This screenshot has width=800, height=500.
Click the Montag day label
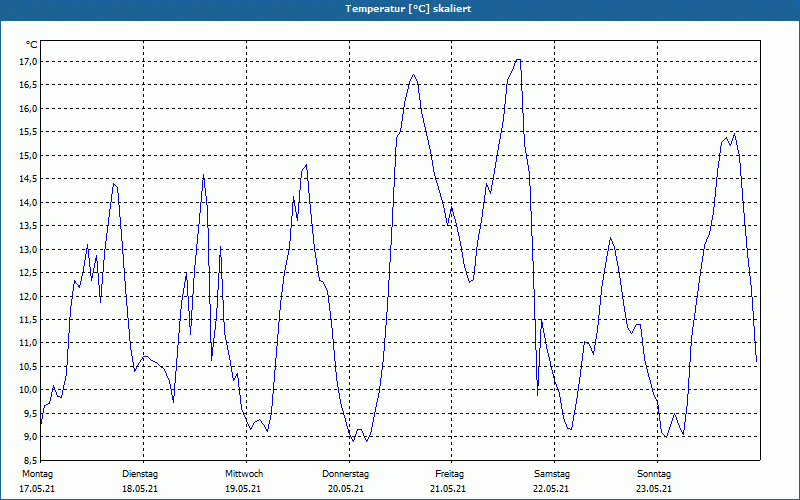tap(37, 474)
